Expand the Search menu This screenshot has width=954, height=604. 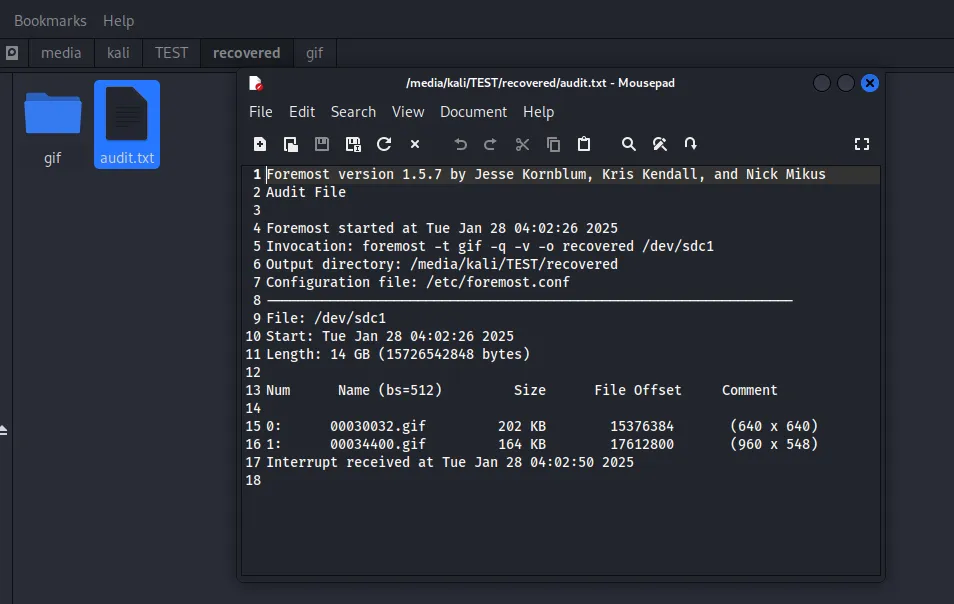pyautogui.click(x=353, y=112)
